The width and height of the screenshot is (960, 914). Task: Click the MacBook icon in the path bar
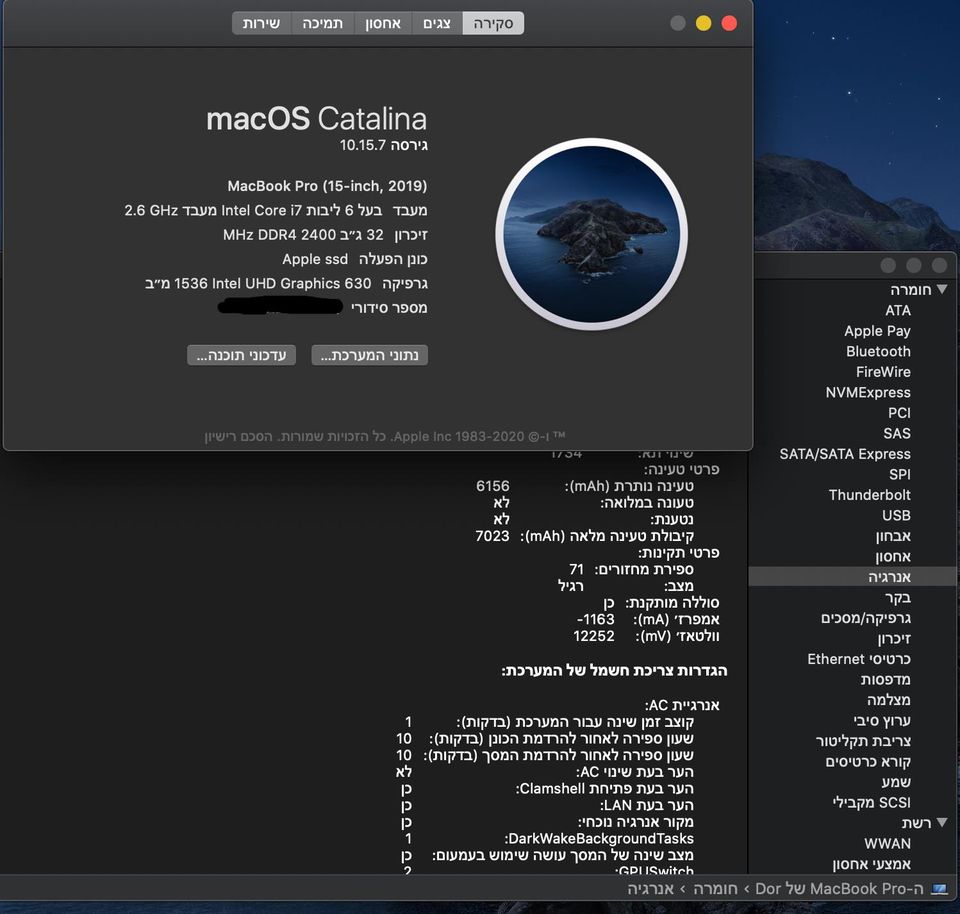[x=938, y=888]
